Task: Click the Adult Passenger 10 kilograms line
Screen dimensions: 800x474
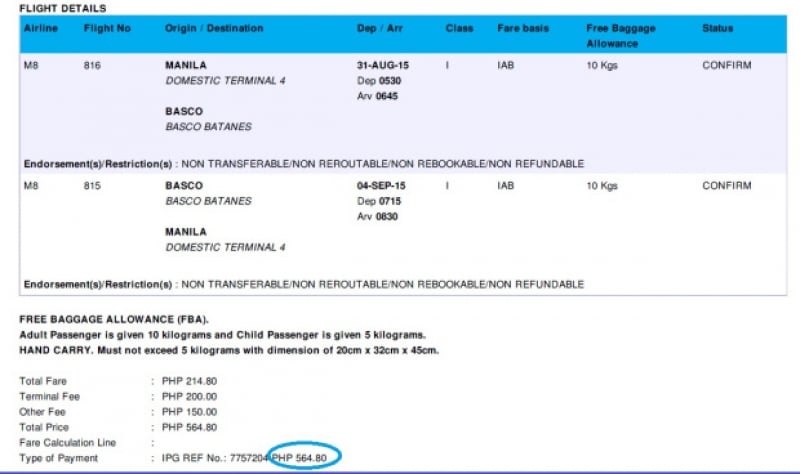Action: (222, 335)
